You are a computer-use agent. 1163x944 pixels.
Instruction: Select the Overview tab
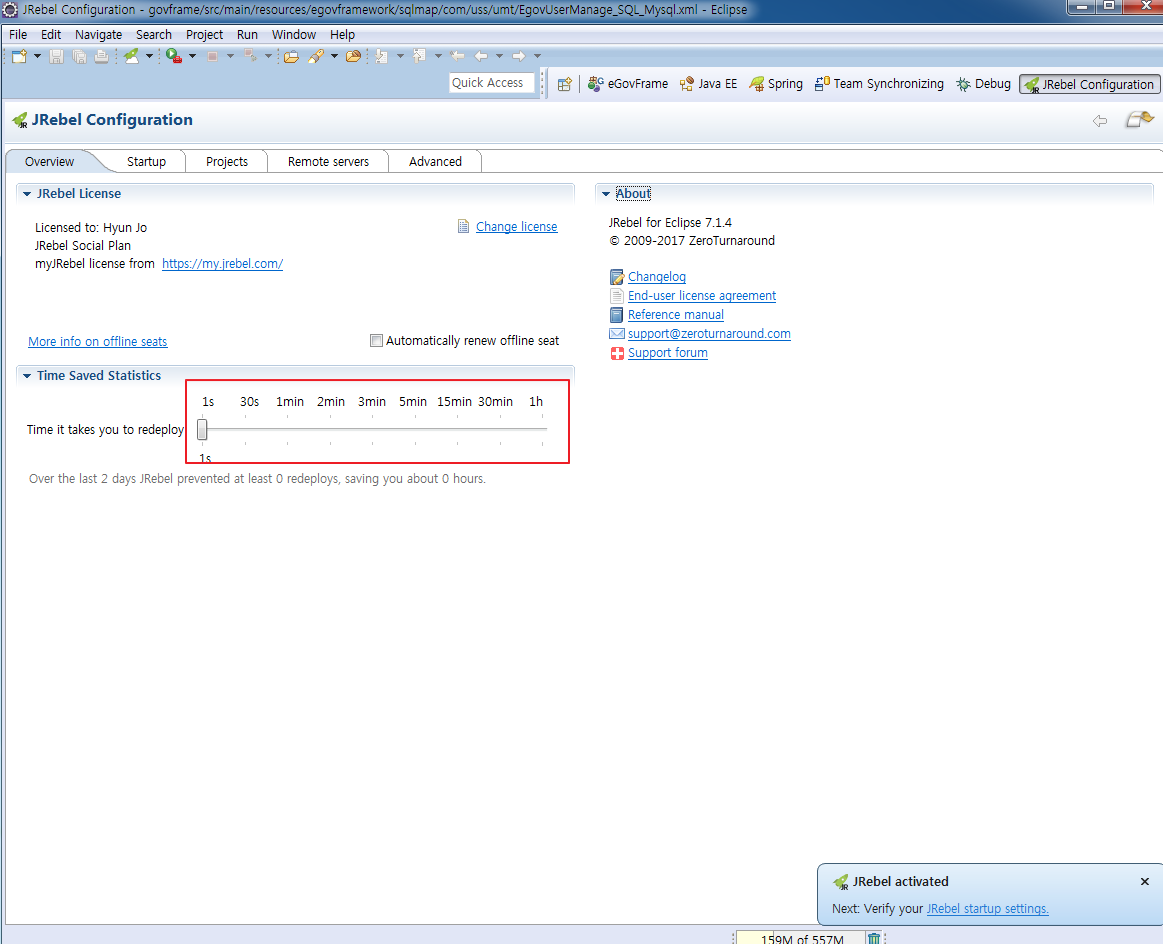point(50,162)
